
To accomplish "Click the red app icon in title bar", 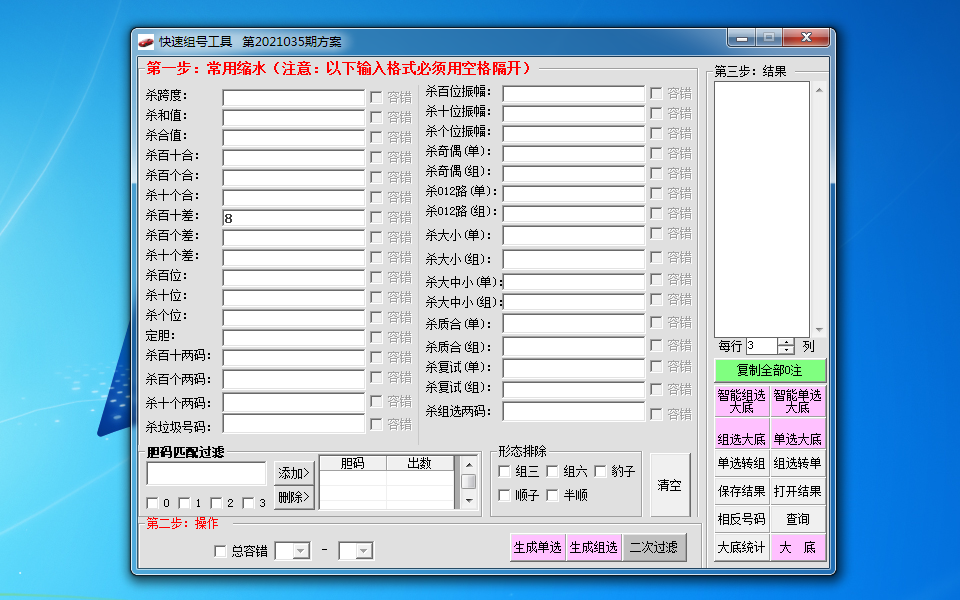I will (146, 42).
